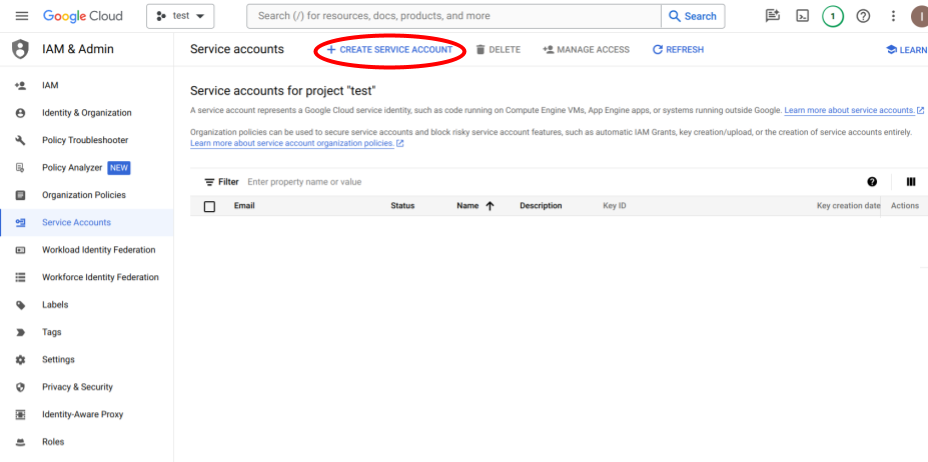Open Learn more about service accounts link
The image size is (928, 462).
pyautogui.click(x=849, y=110)
